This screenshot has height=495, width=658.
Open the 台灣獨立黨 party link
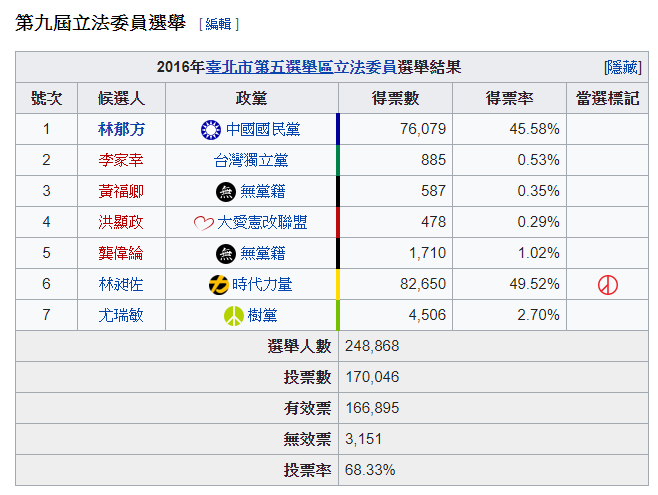(x=251, y=161)
